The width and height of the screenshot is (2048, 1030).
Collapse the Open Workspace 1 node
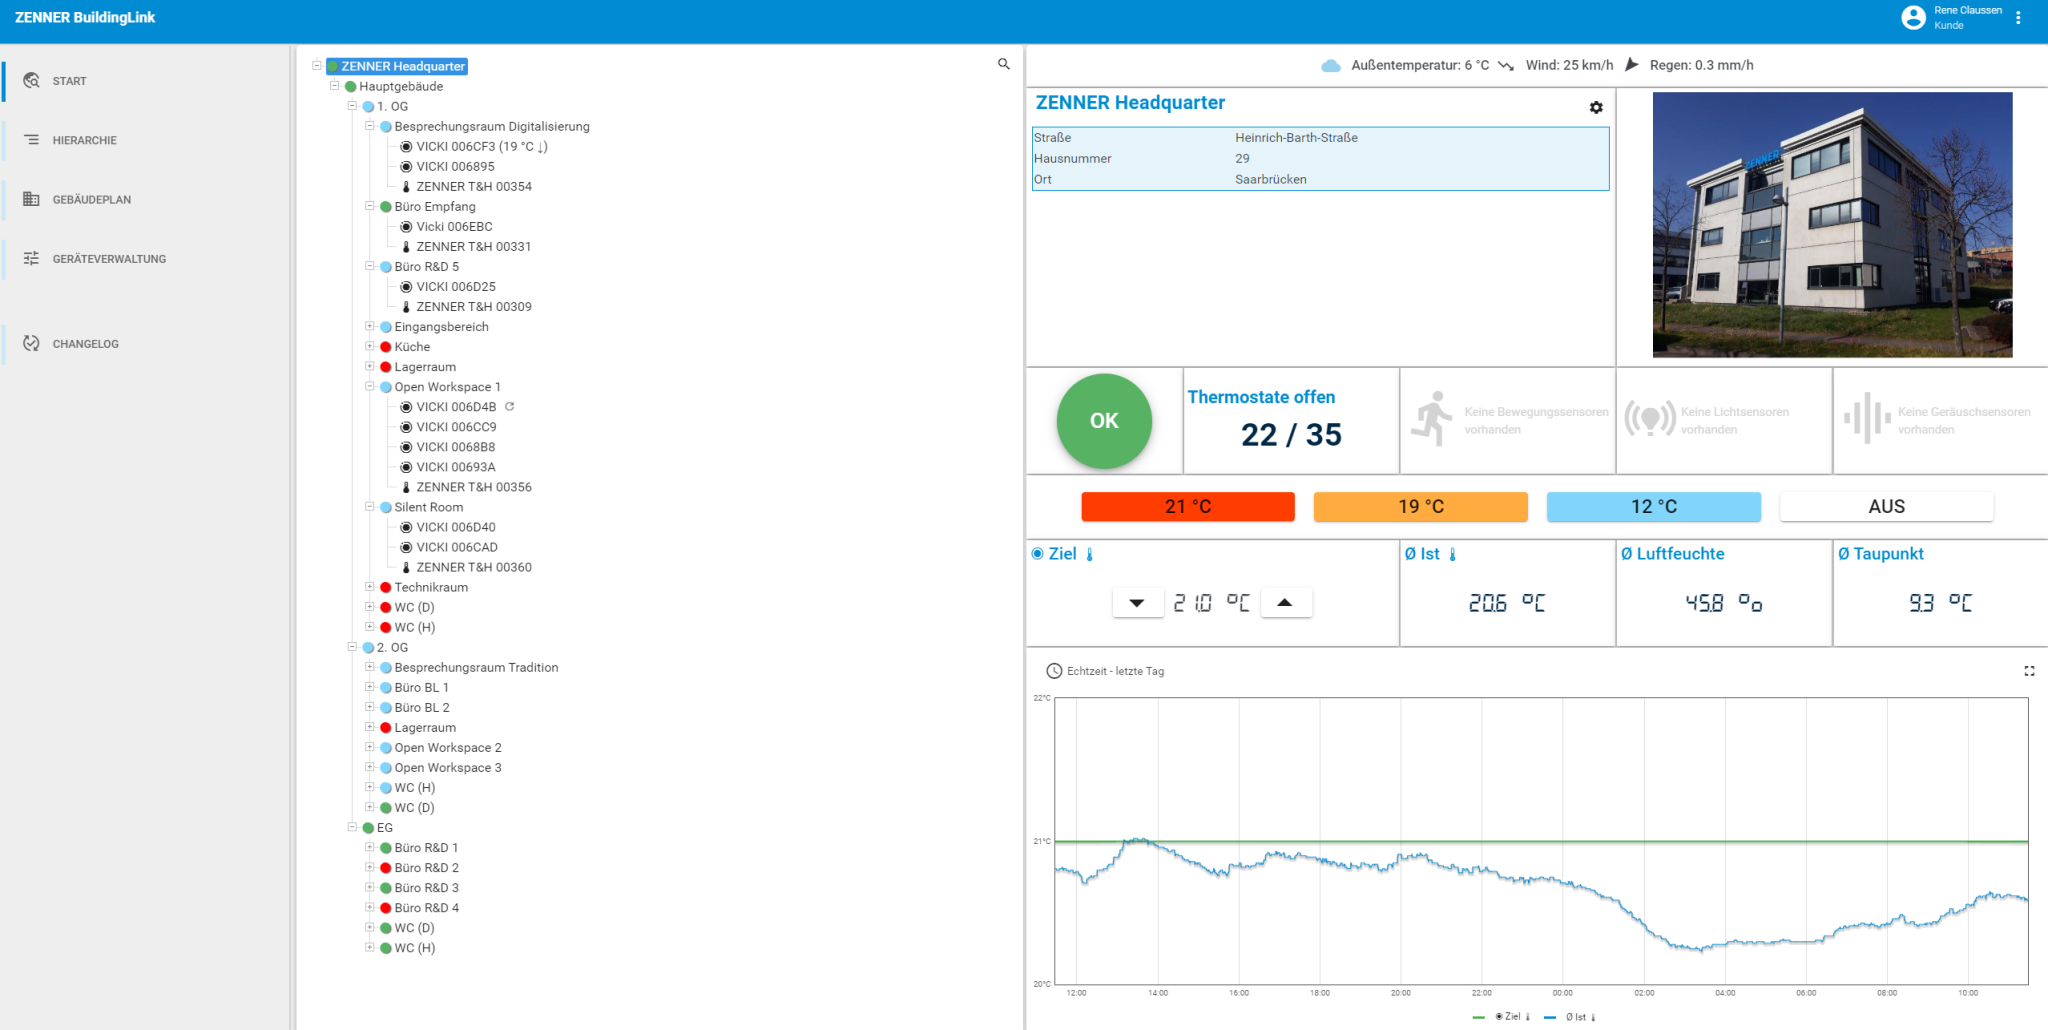coord(369,387)
